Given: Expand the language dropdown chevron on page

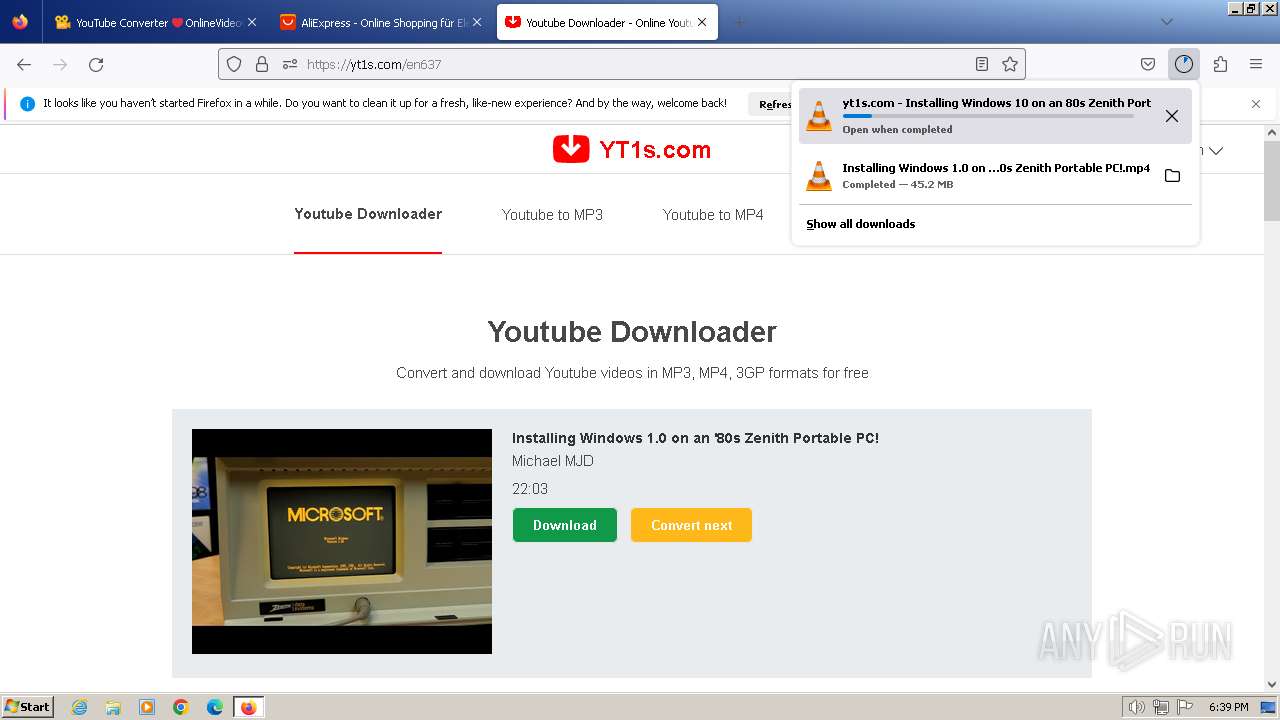Looking at the screenshot, I should coord(1216,151).
